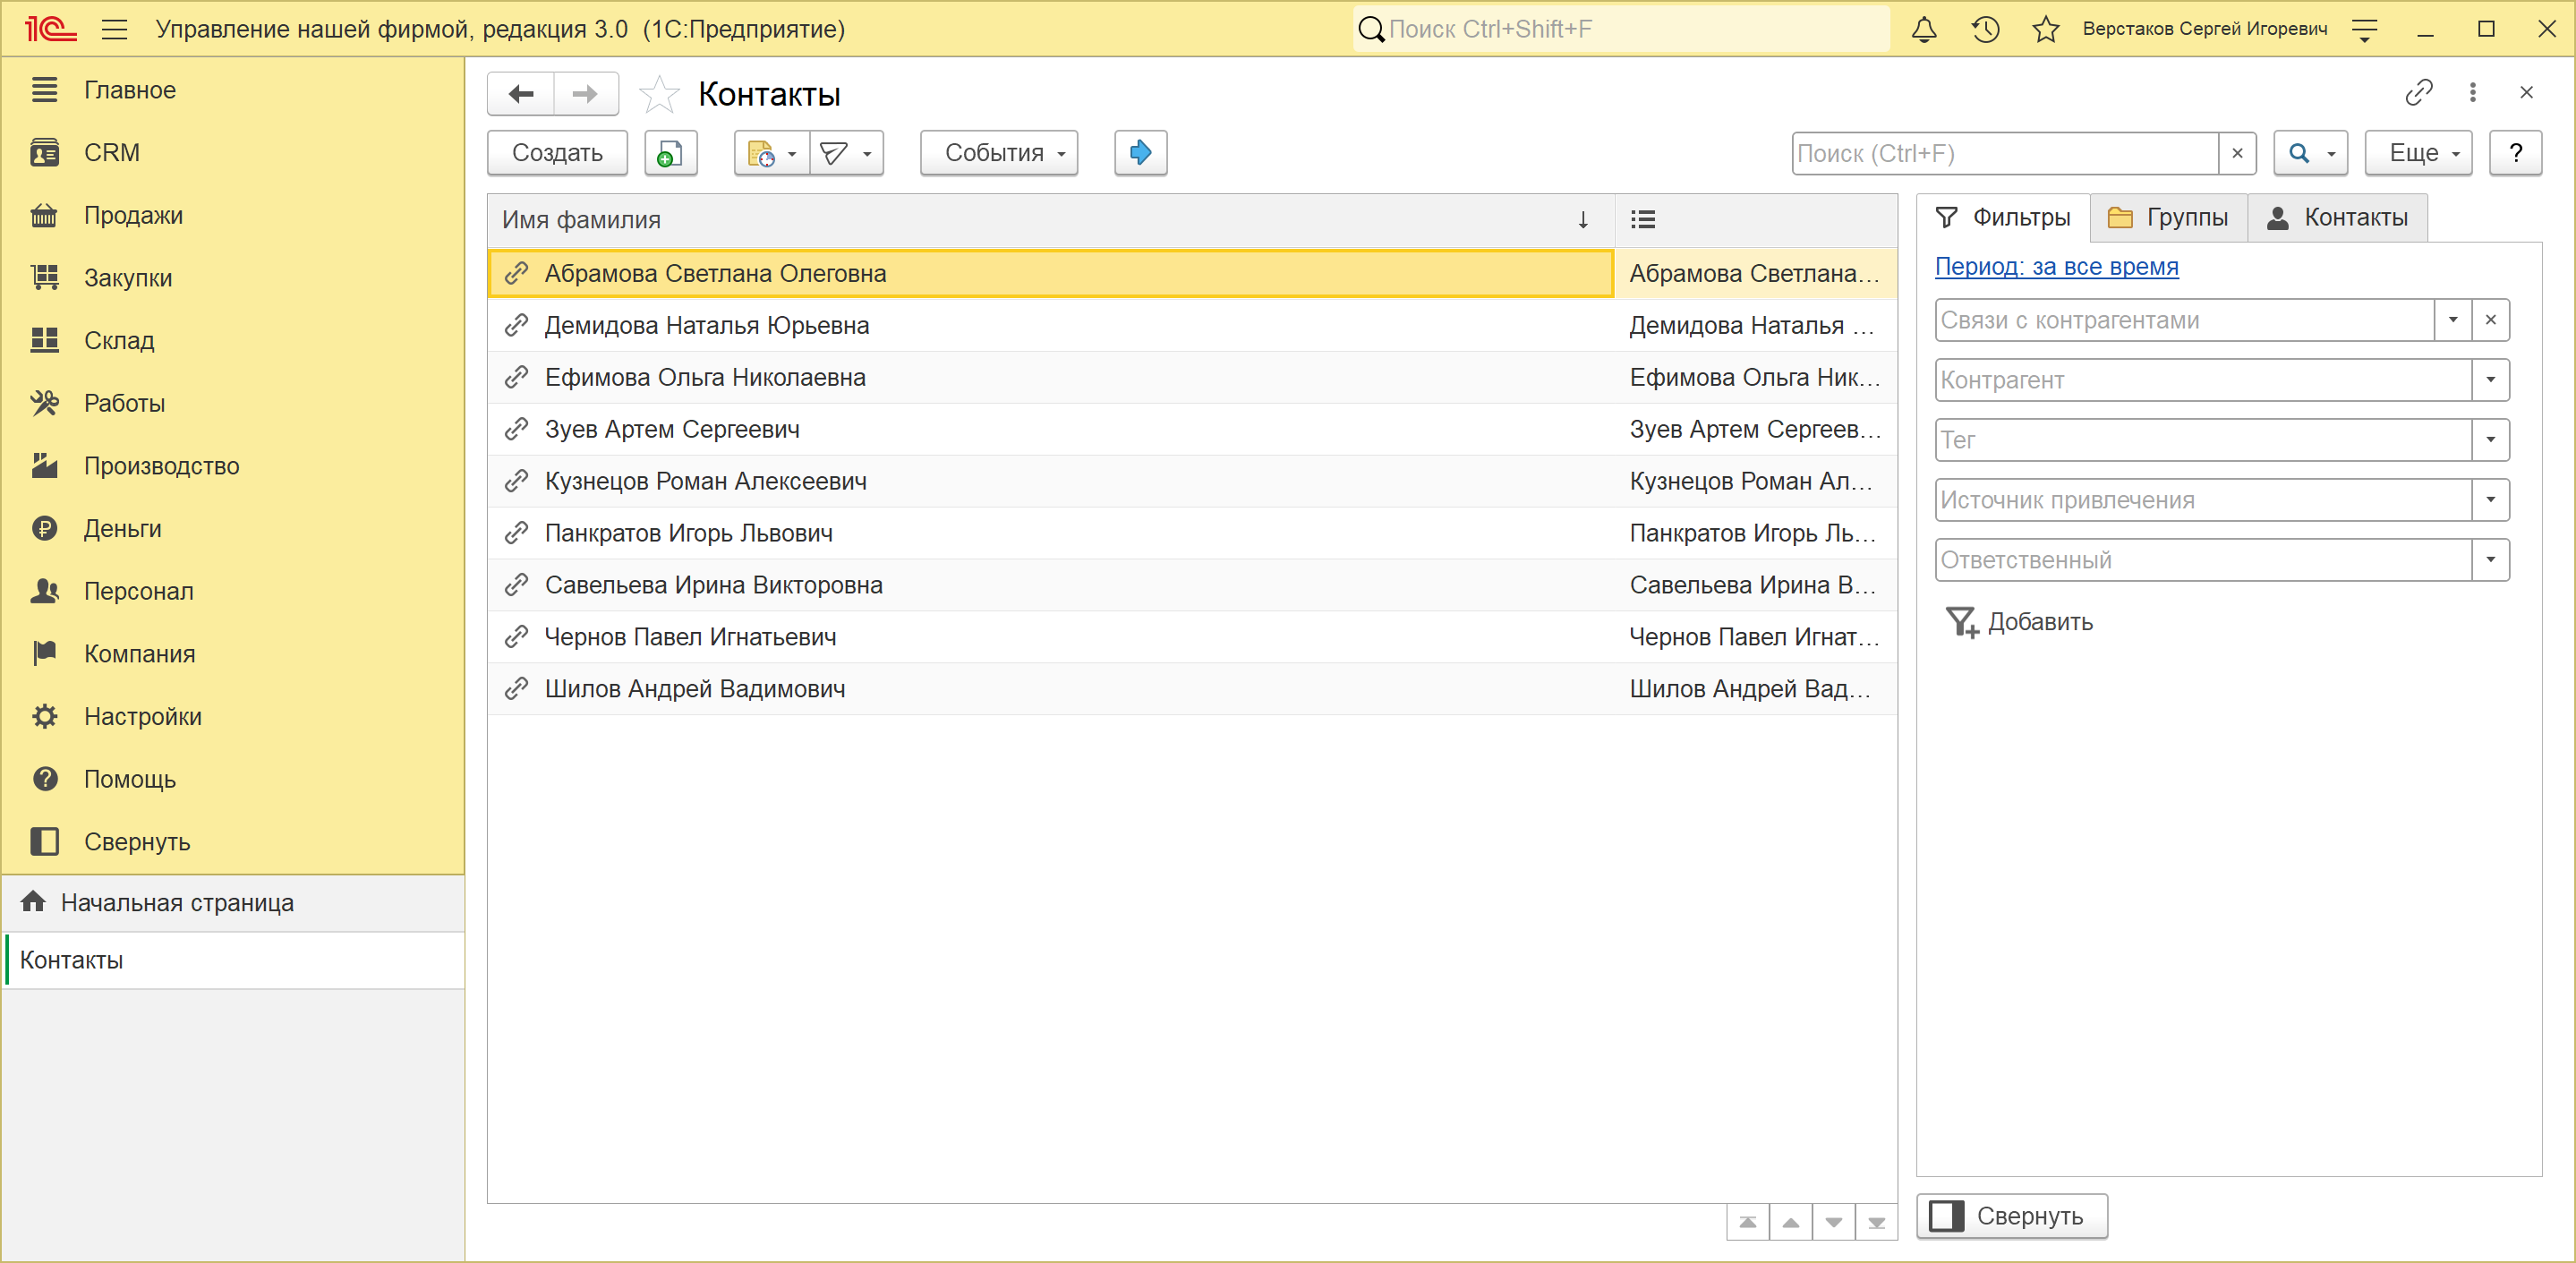The width and height of the screenshot is (2576, 1263).
Task: Click the Период: за все время link
Action: click(2056, 266)
